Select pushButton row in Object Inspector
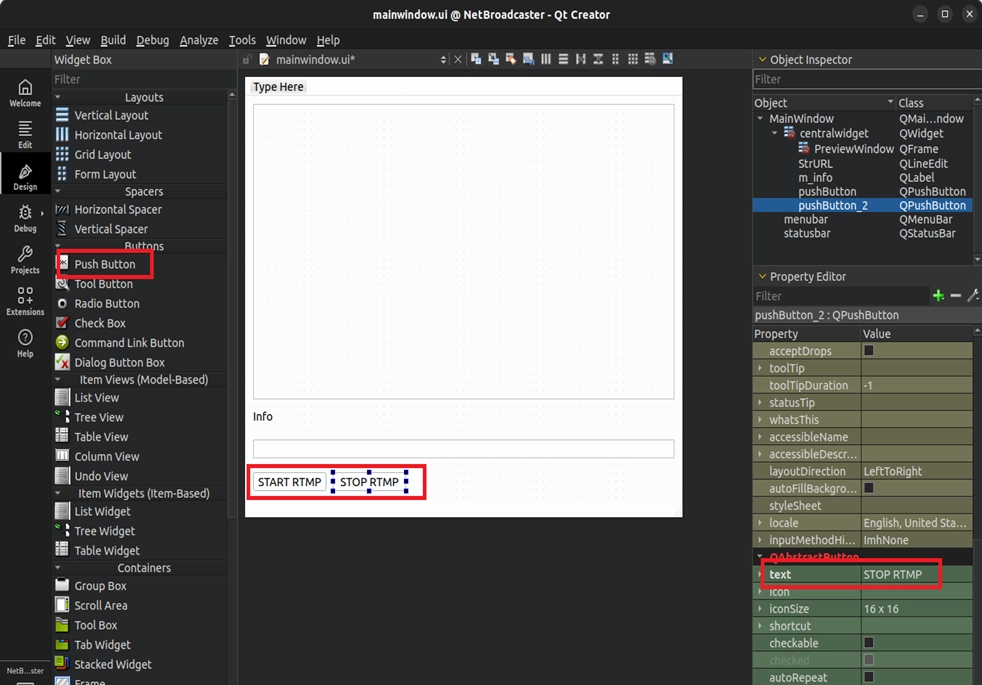Screen dimensions: 982x685 (862, 192)
